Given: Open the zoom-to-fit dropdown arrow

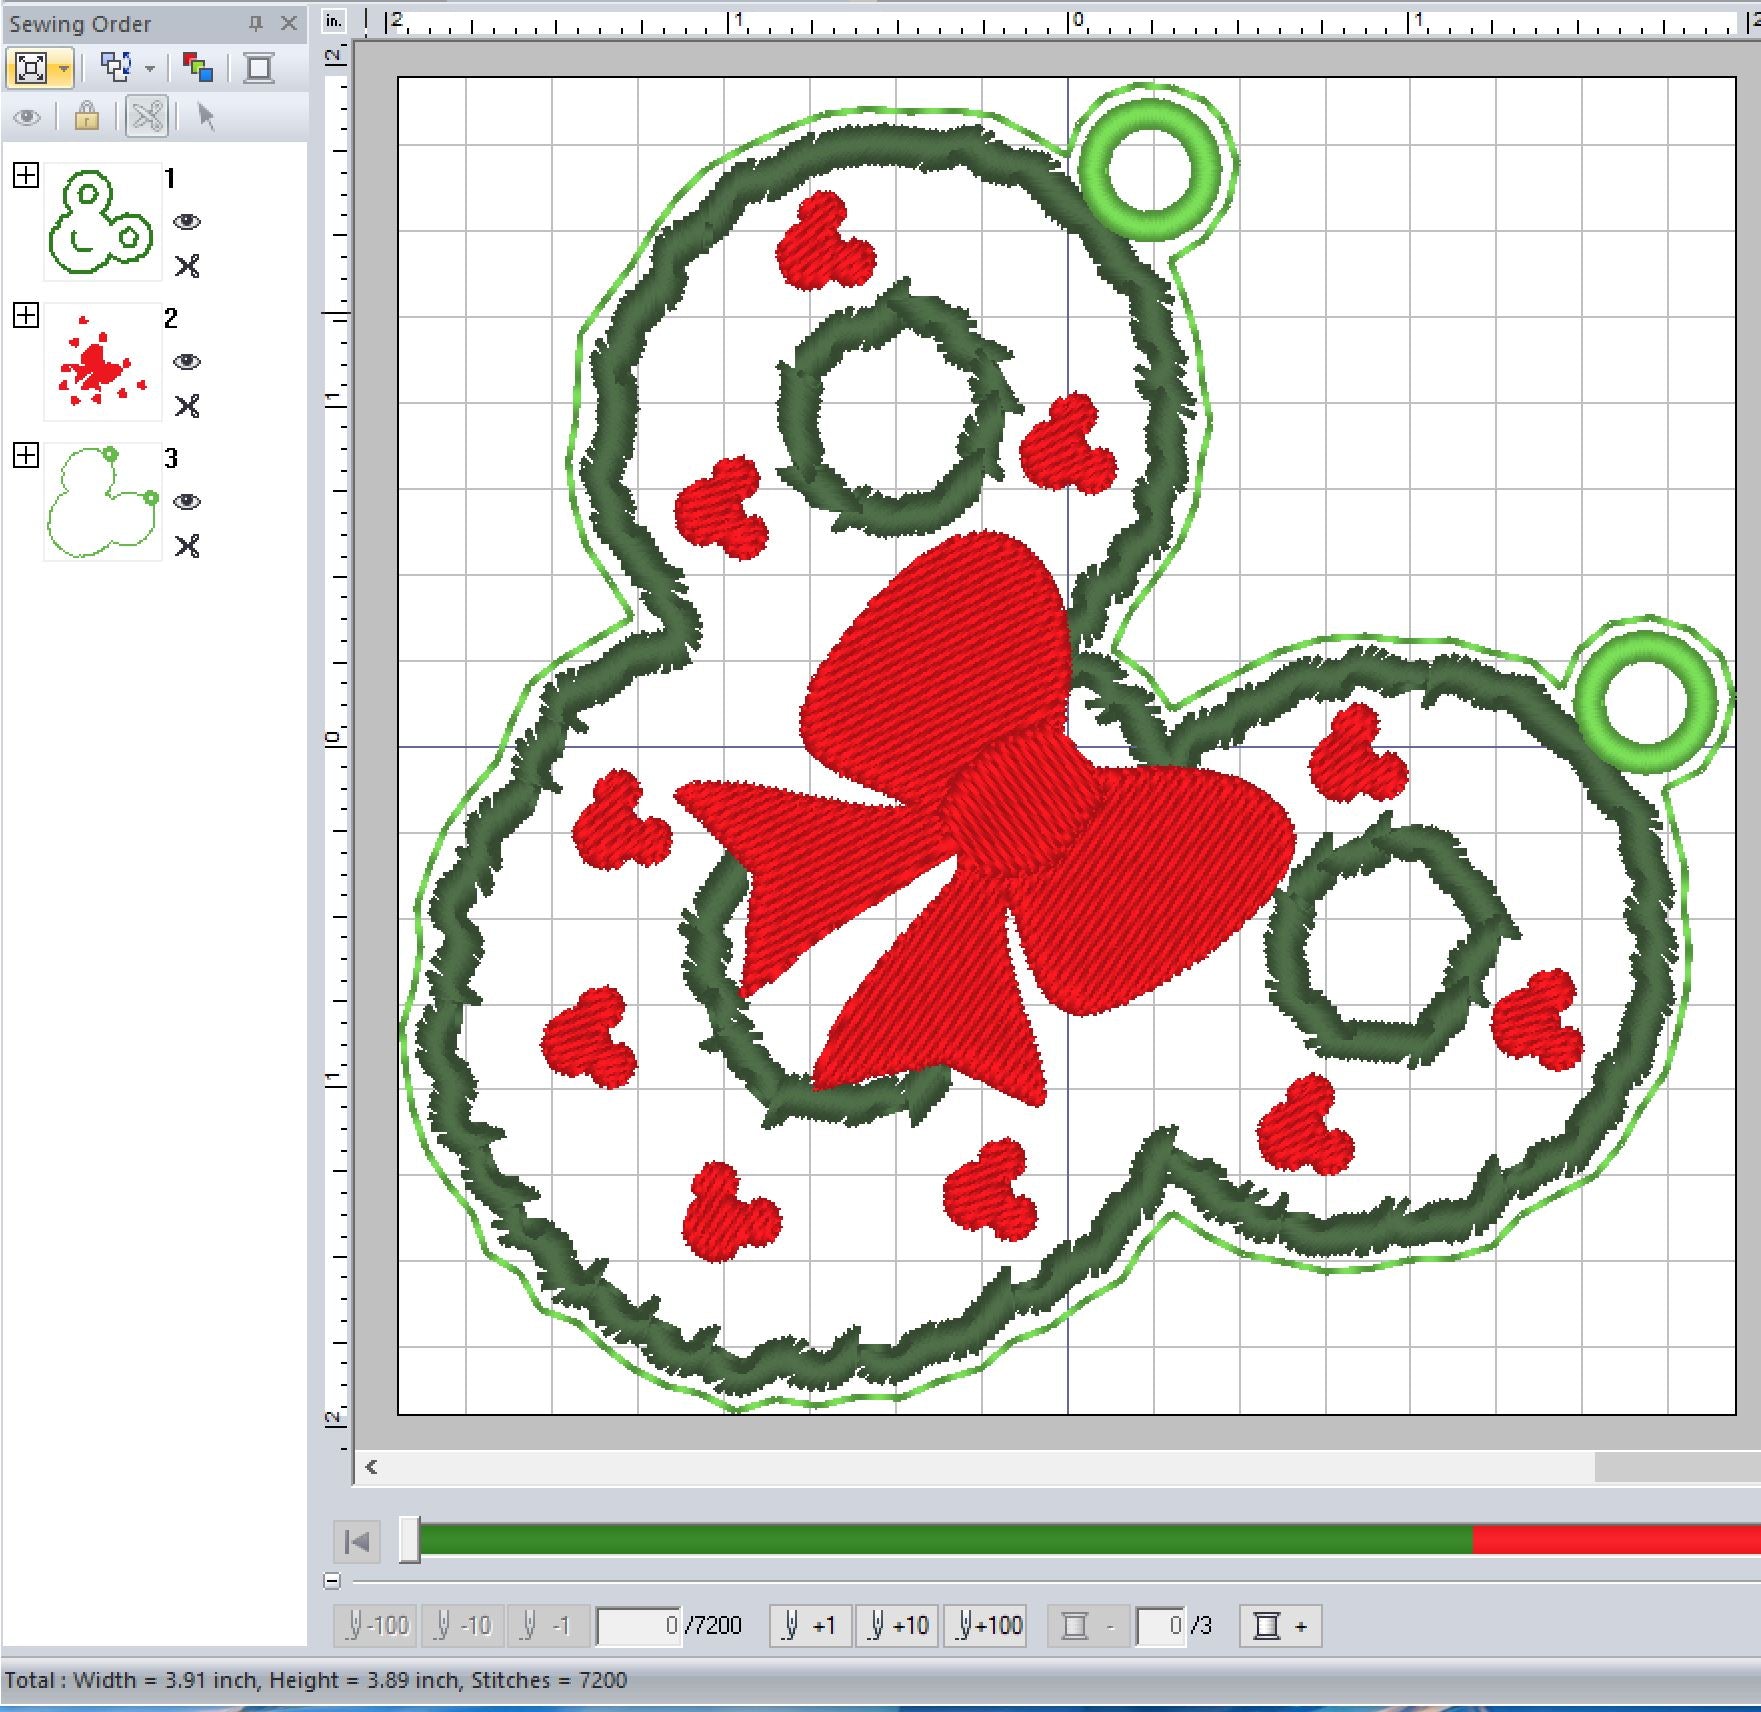Looking at the screenshot, I should [x=64, y=69].
